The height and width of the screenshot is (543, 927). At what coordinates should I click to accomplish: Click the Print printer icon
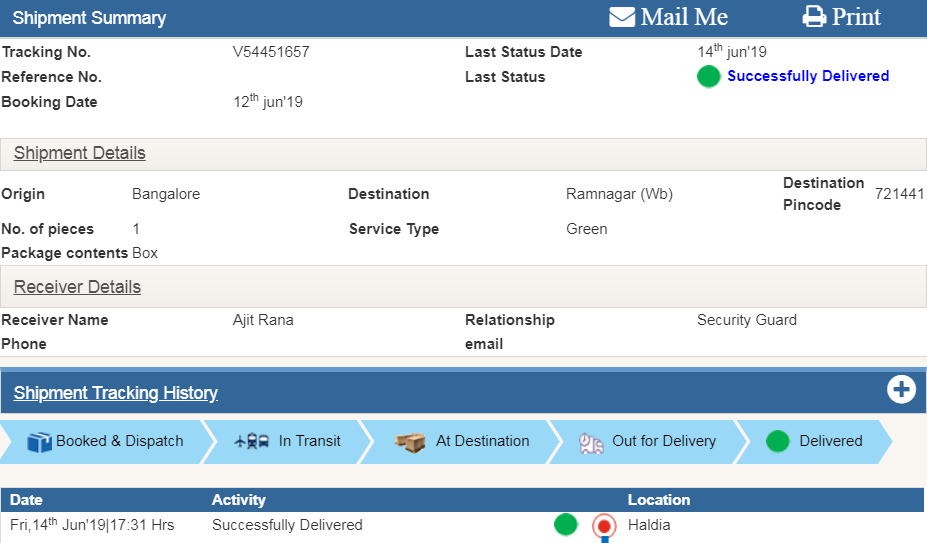[x=814, y=17]
